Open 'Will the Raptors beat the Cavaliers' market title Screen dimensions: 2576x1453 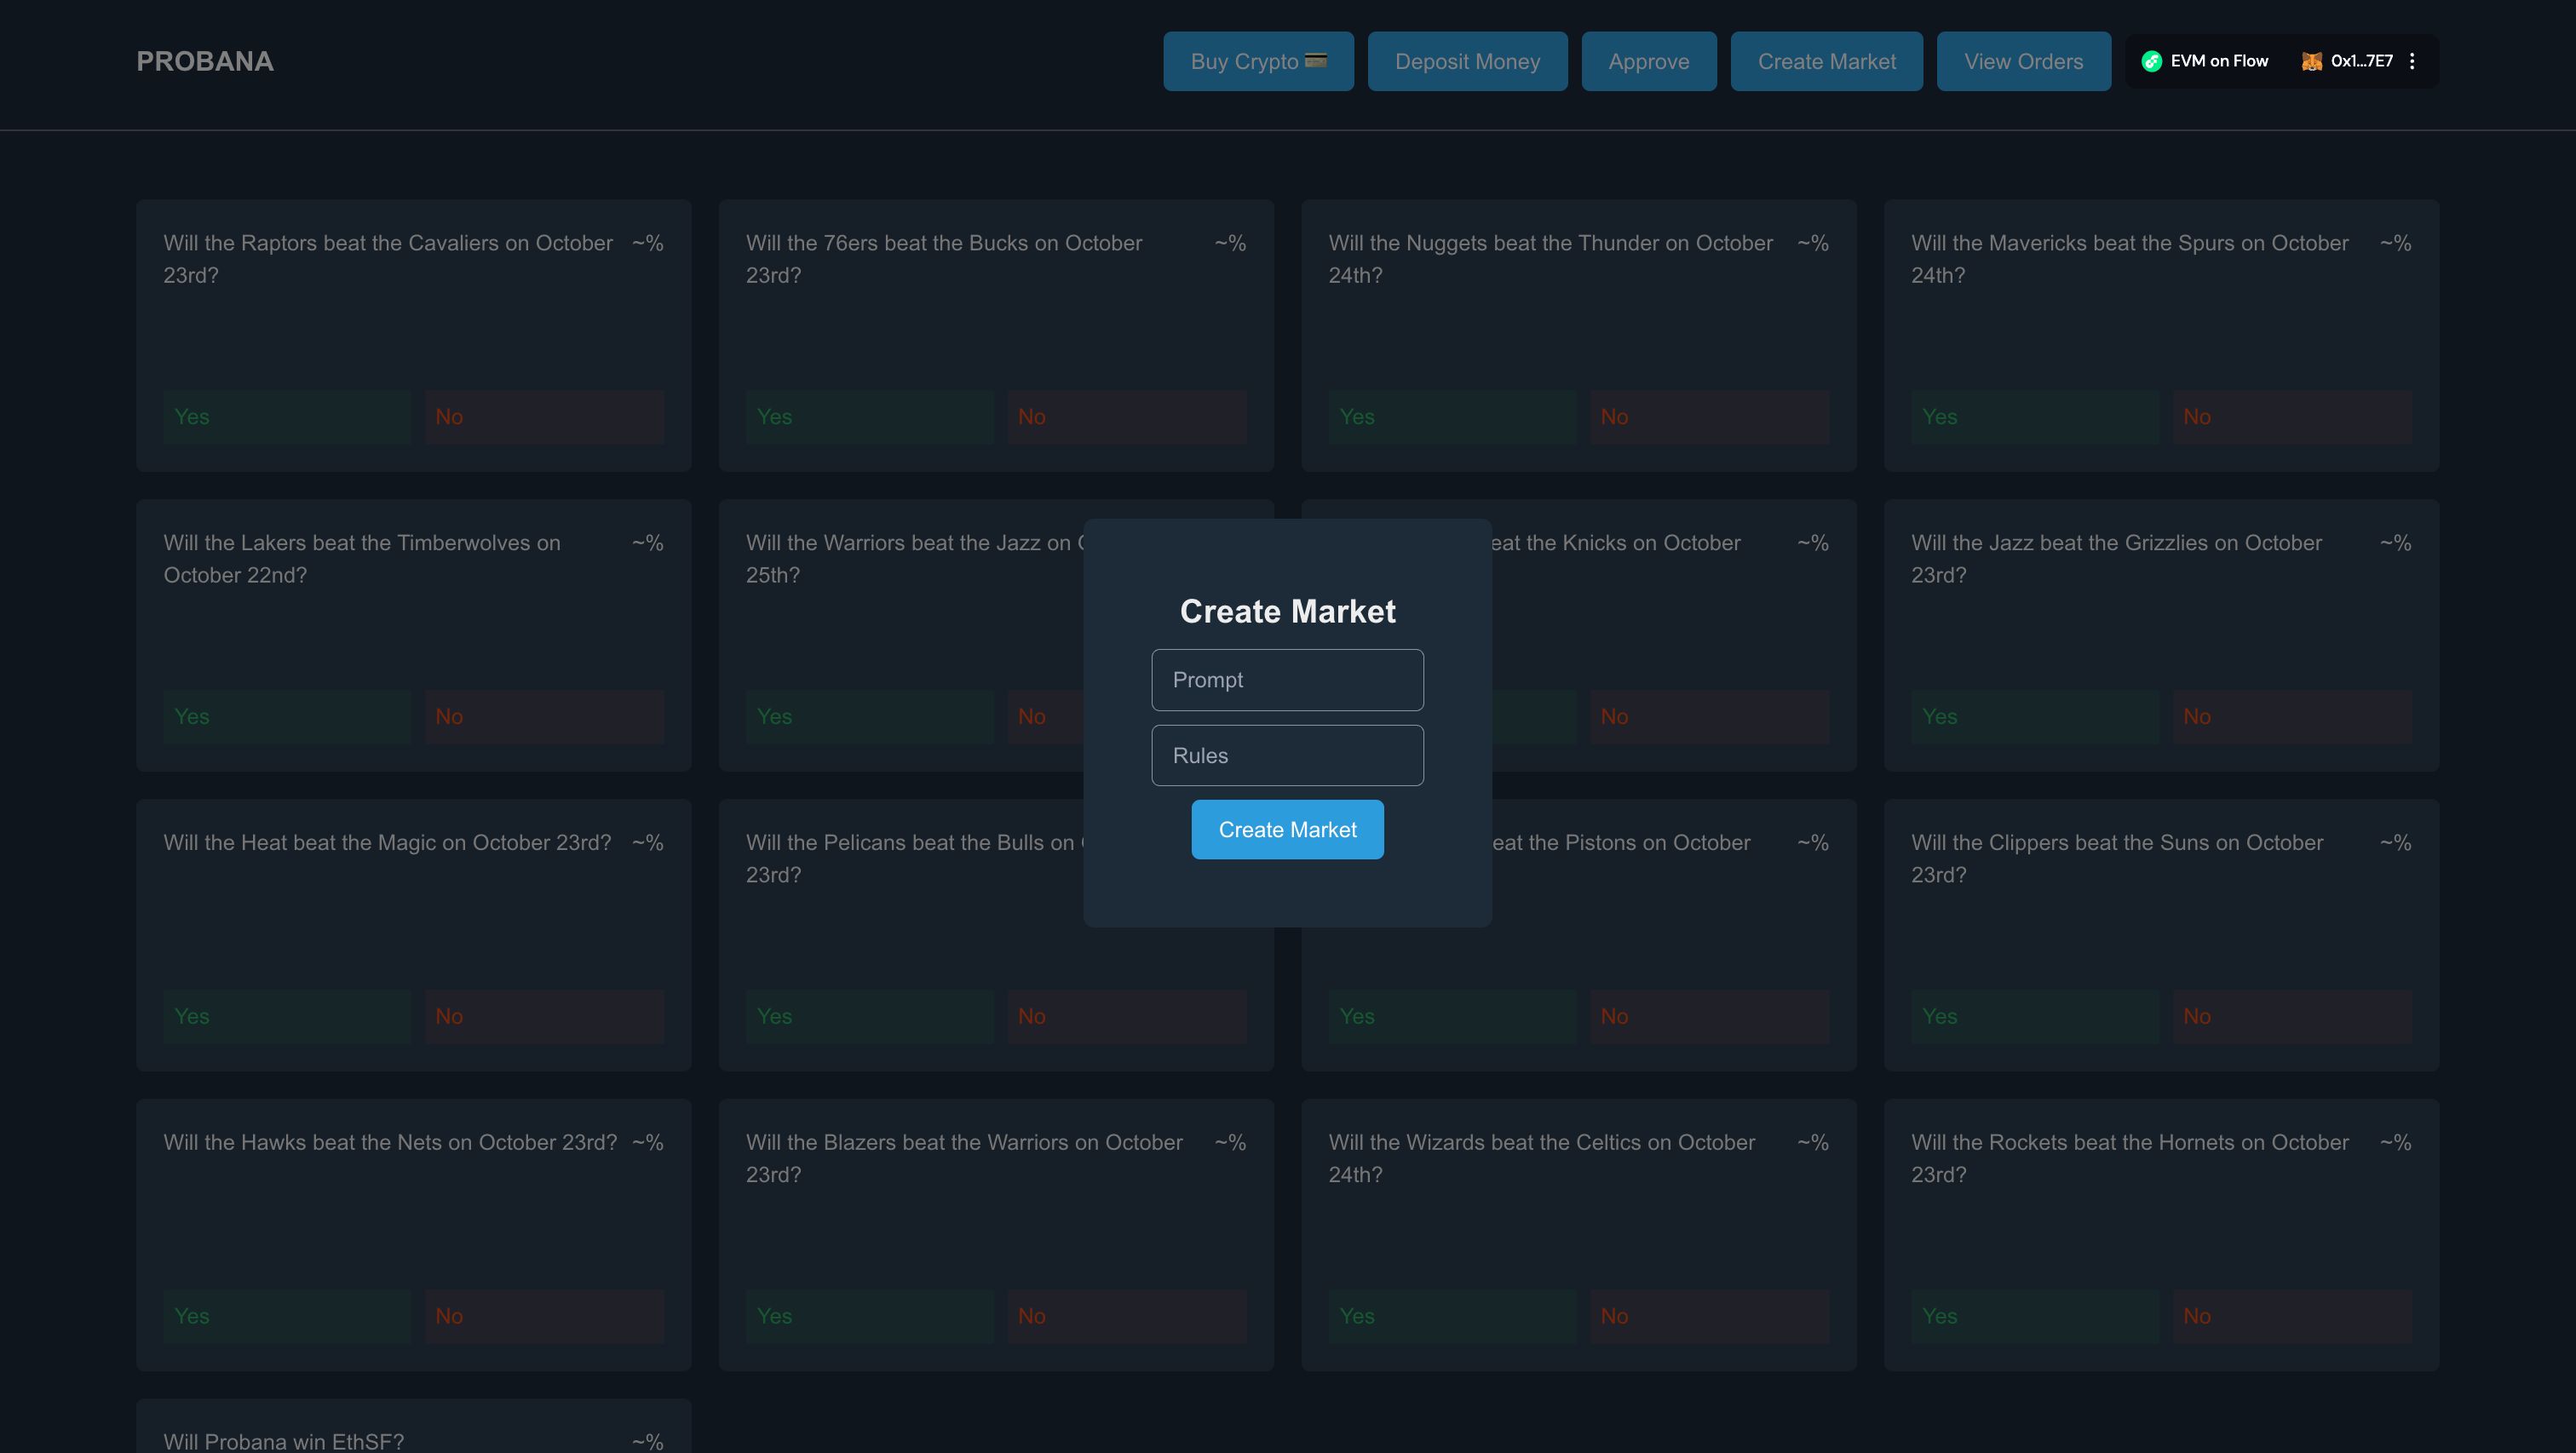click(388, 259)
